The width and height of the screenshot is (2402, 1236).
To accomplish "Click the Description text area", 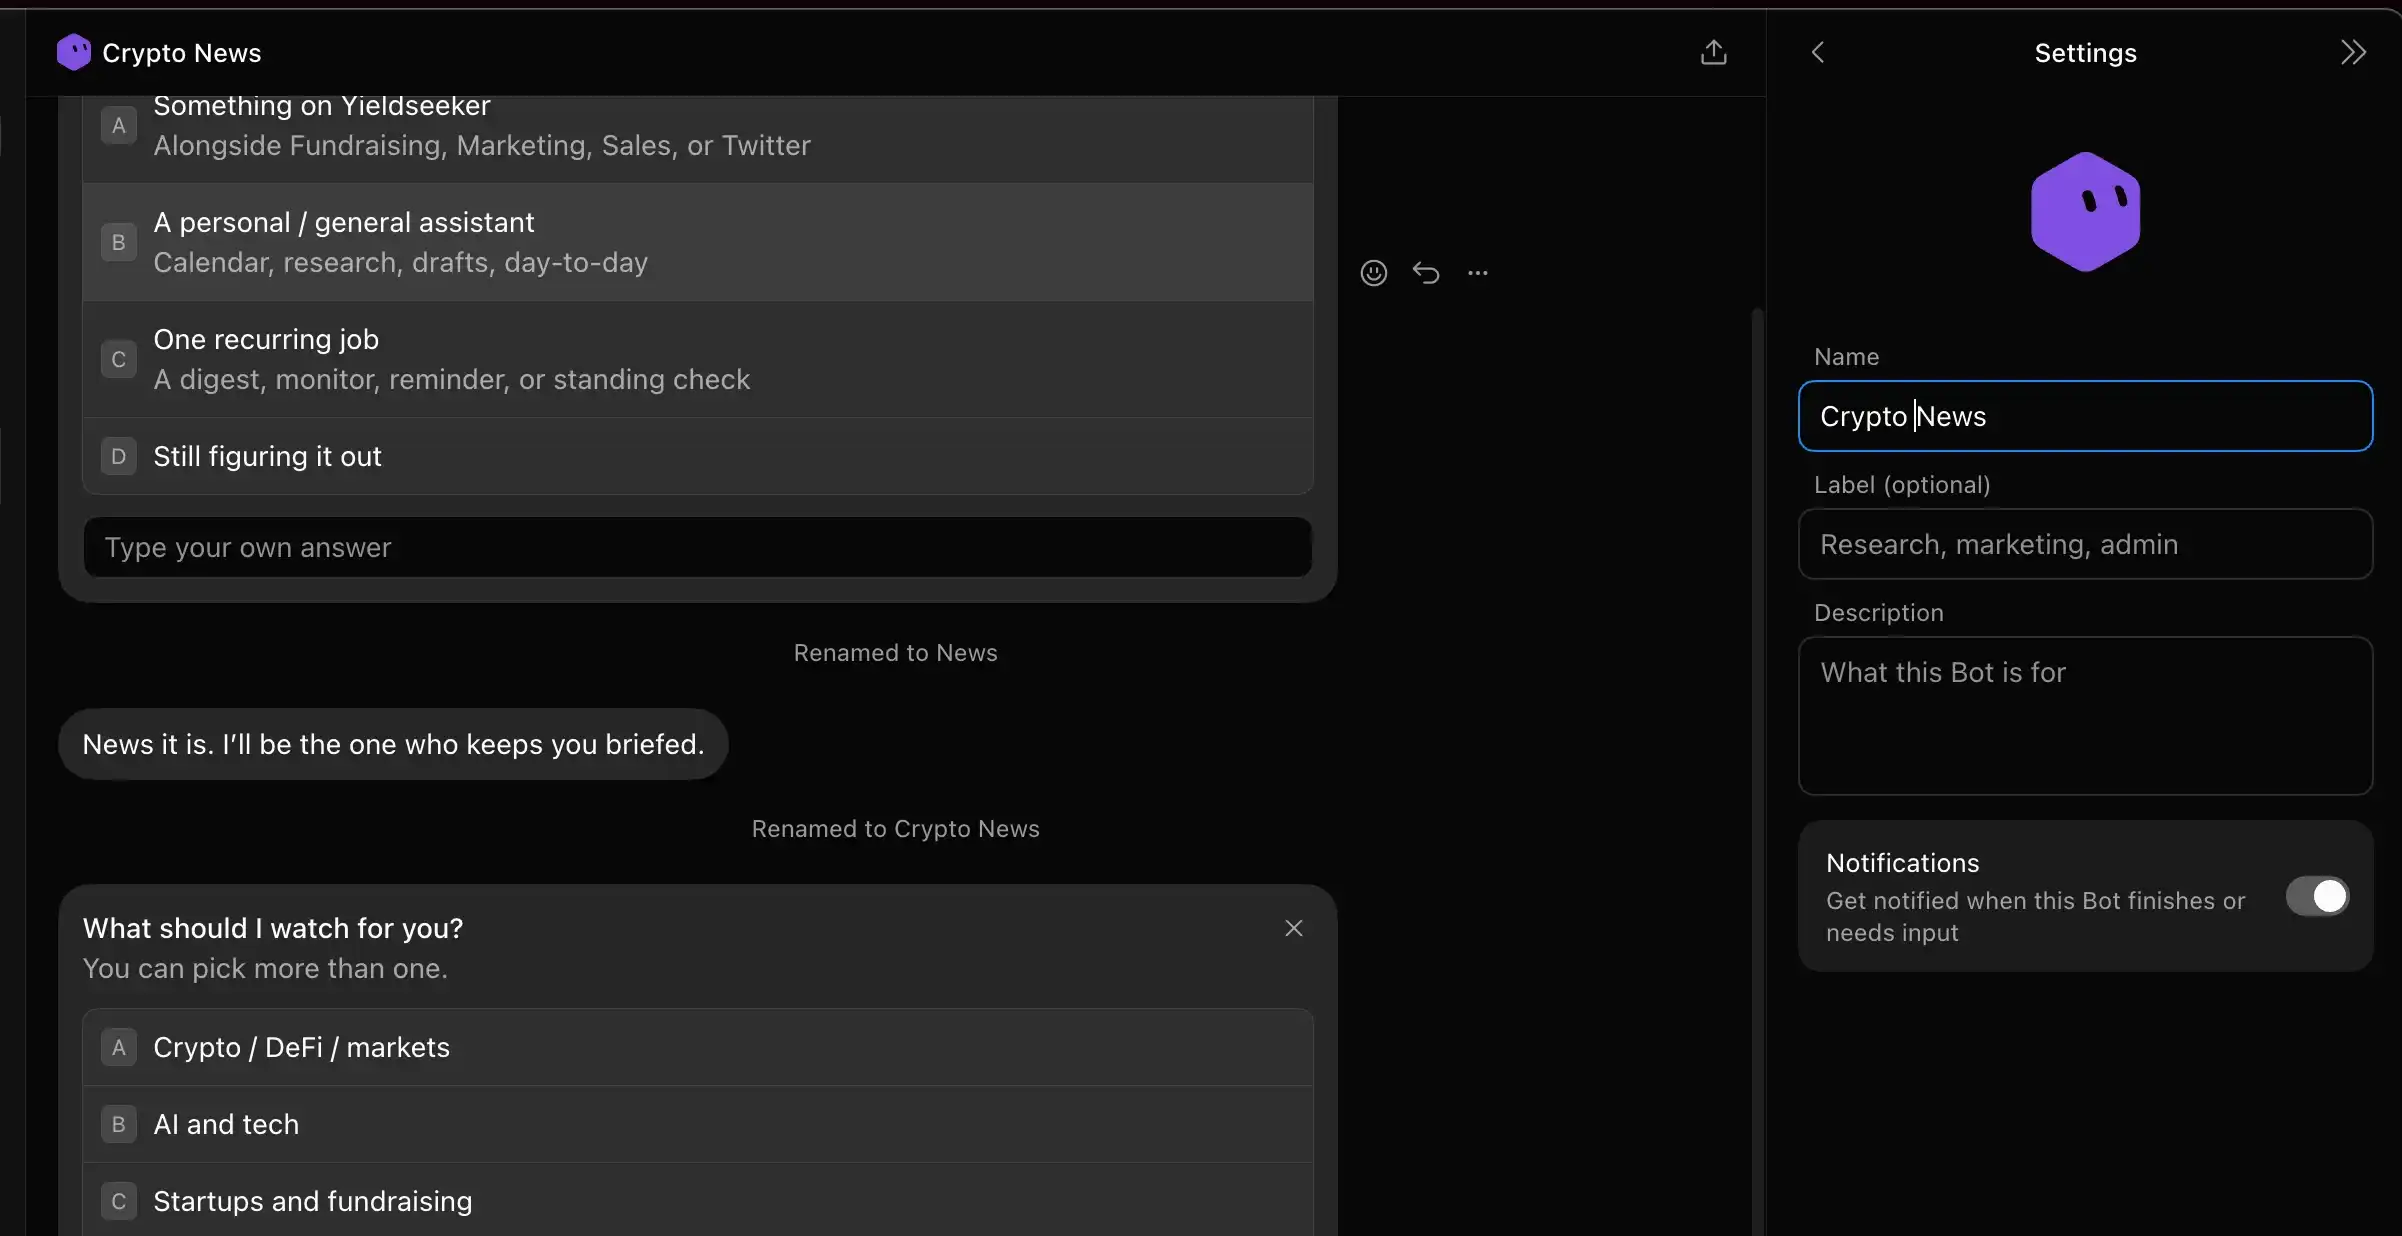I will click(x=2085, y=716).
